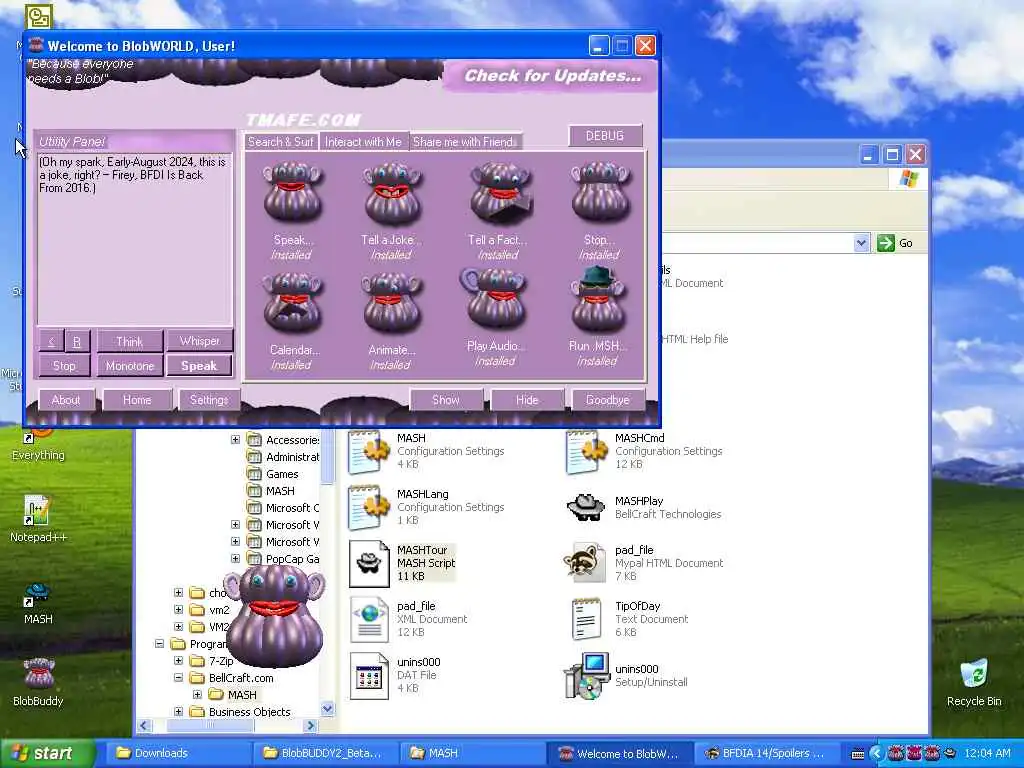Open BlobWORLD Settings
This screenshot has height=768, width=1024.
pyautogui.click(x=209, y=400)
